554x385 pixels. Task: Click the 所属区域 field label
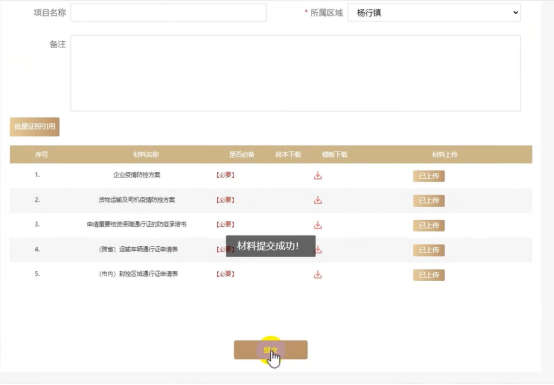pos(326,13)
